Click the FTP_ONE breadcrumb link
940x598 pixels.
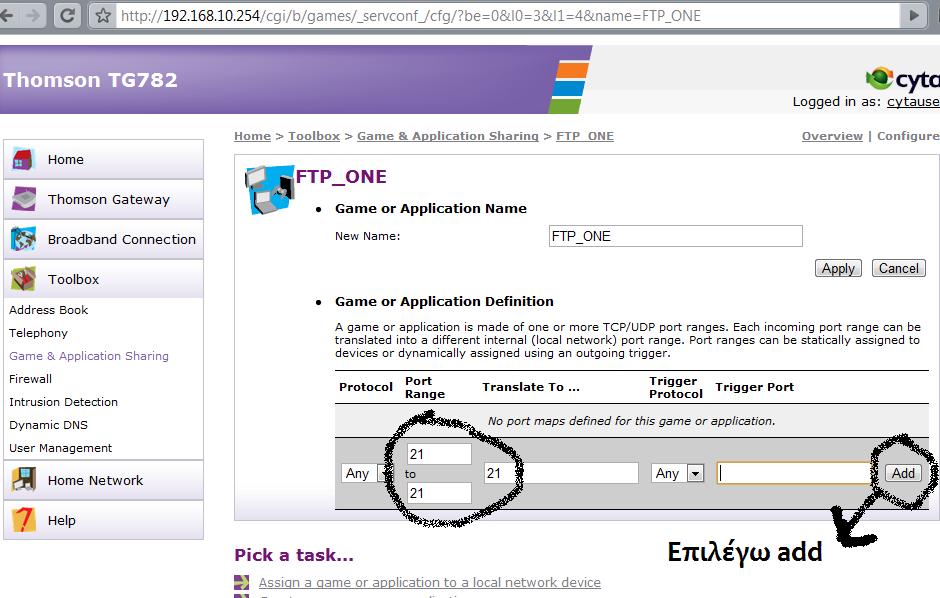pos(585,136)
